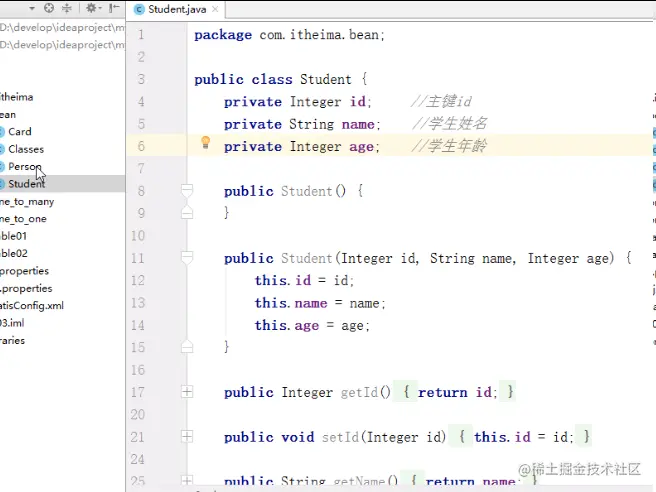This screenshot has width=656, height=492.
Task: Select the 'ean' (bean) package node
Action: click(8, 115)
